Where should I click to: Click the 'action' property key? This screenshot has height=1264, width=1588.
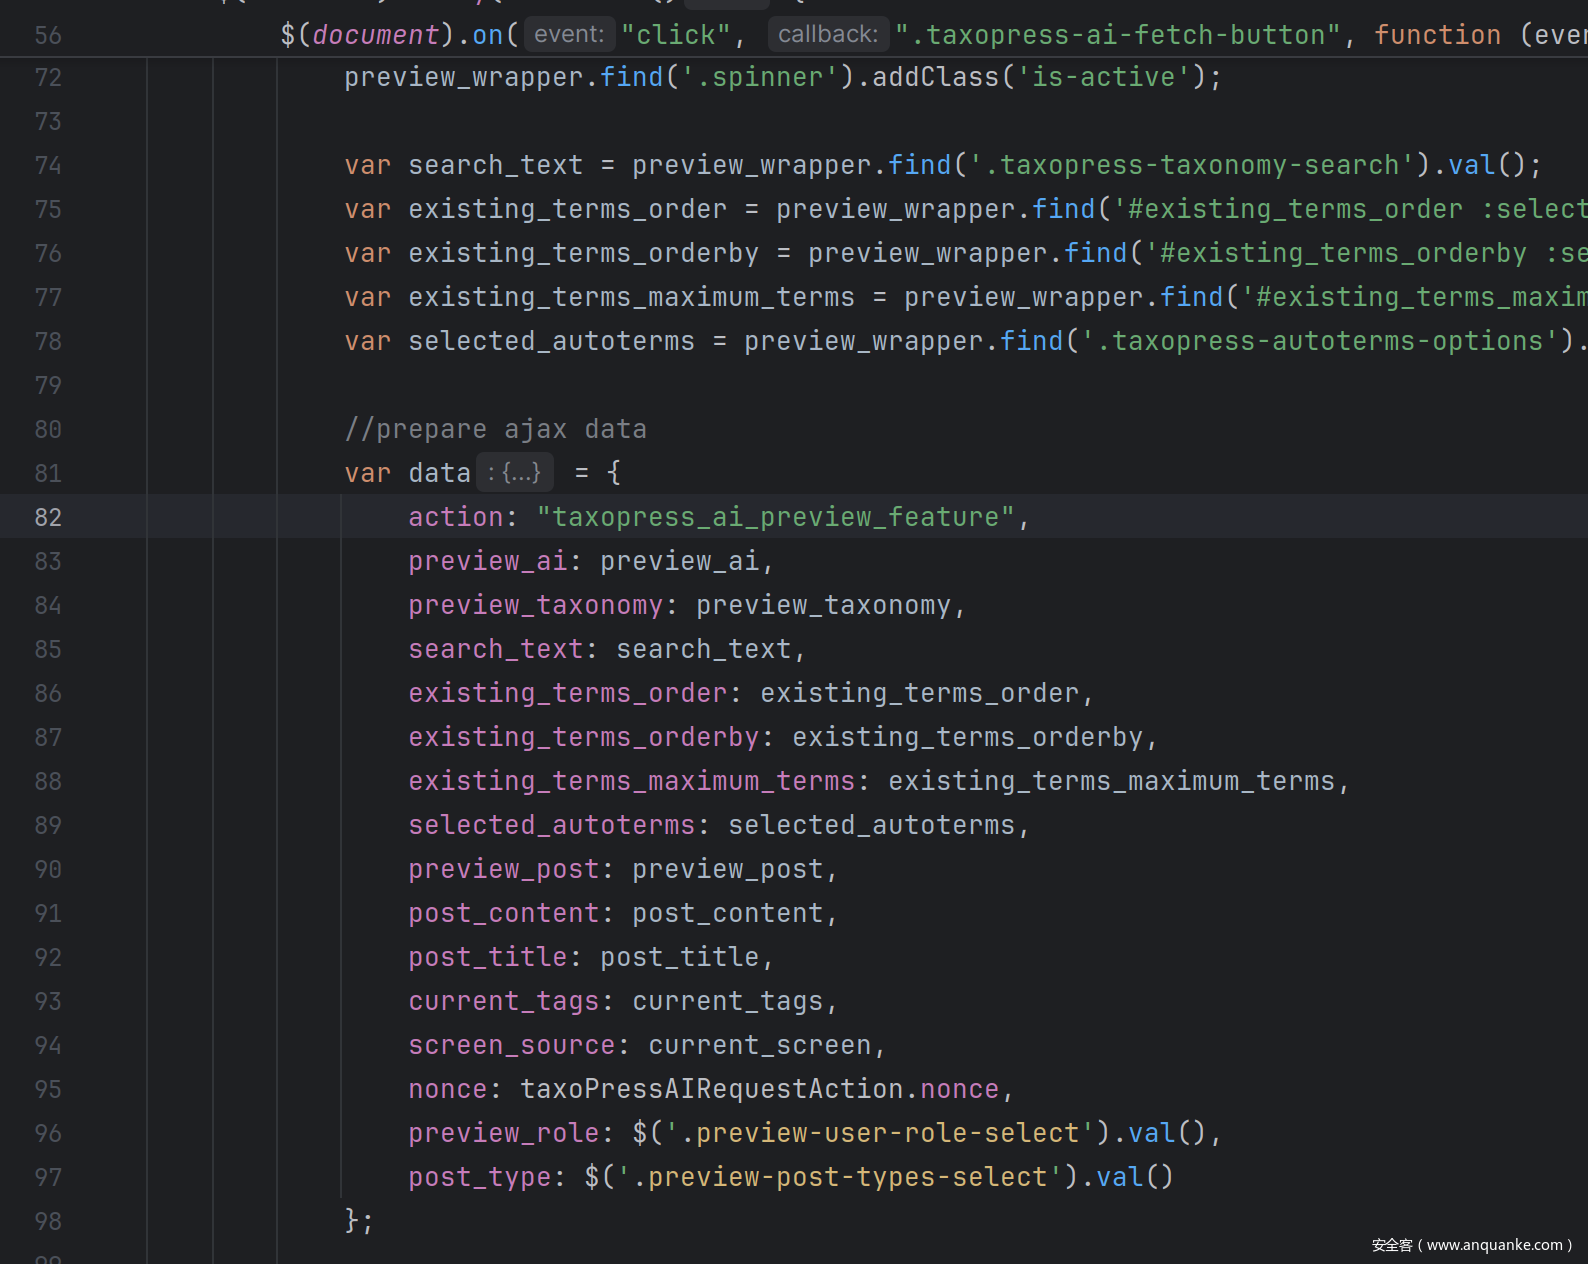[455, 517]
